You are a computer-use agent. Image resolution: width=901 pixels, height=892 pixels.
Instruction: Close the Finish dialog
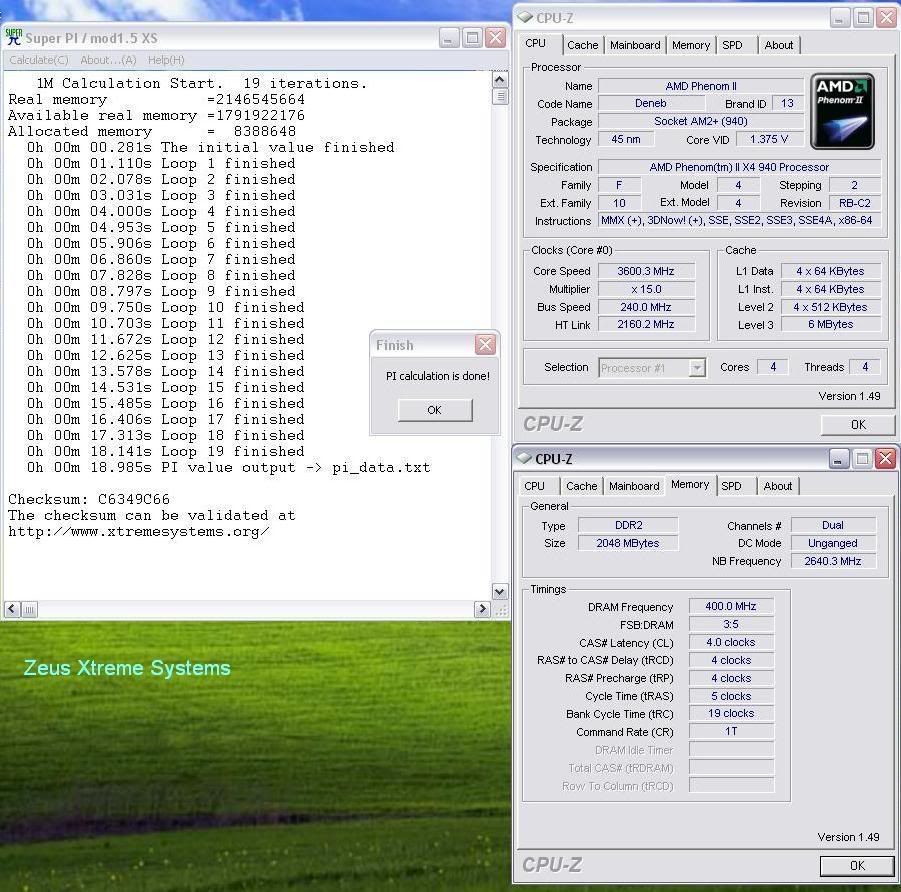pyautogui.click(x=486, y=344)
